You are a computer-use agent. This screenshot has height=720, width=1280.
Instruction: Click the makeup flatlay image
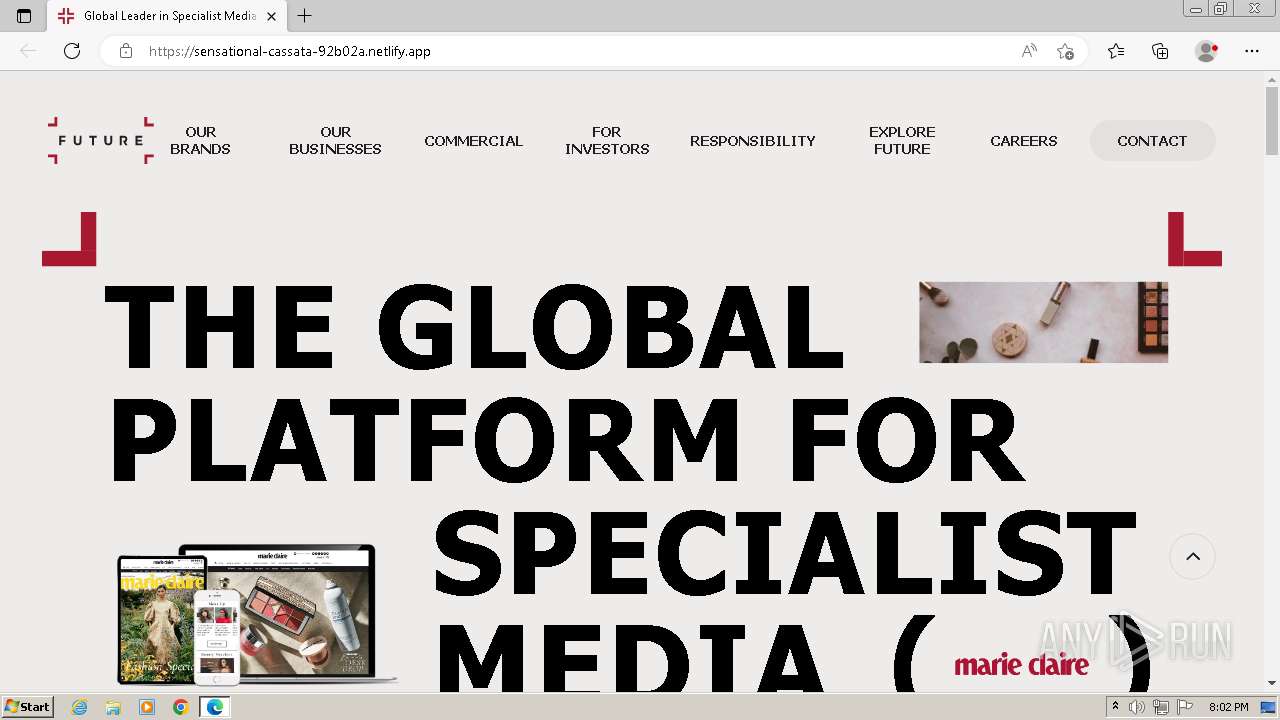[1043, 322]
